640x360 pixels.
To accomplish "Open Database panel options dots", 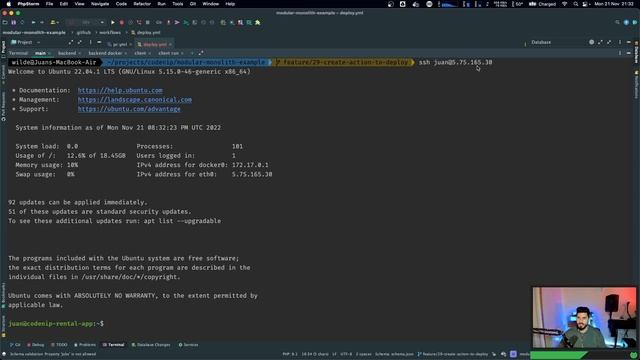I will [620, 42].
